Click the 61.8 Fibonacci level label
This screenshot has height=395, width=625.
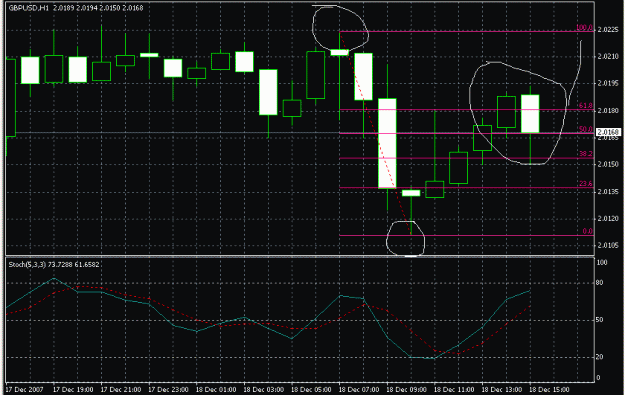(x=585, y=106)
